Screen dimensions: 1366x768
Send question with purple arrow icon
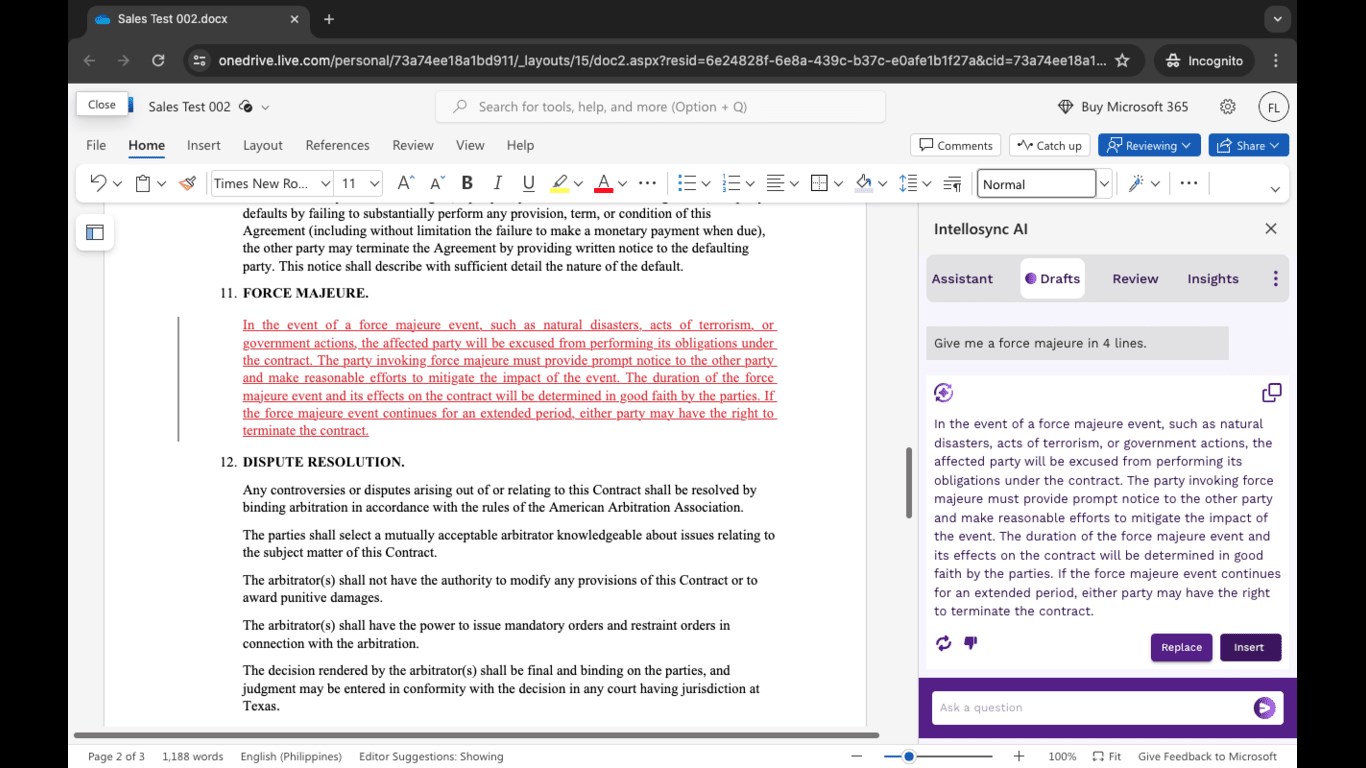click(x=1264, y=708)
